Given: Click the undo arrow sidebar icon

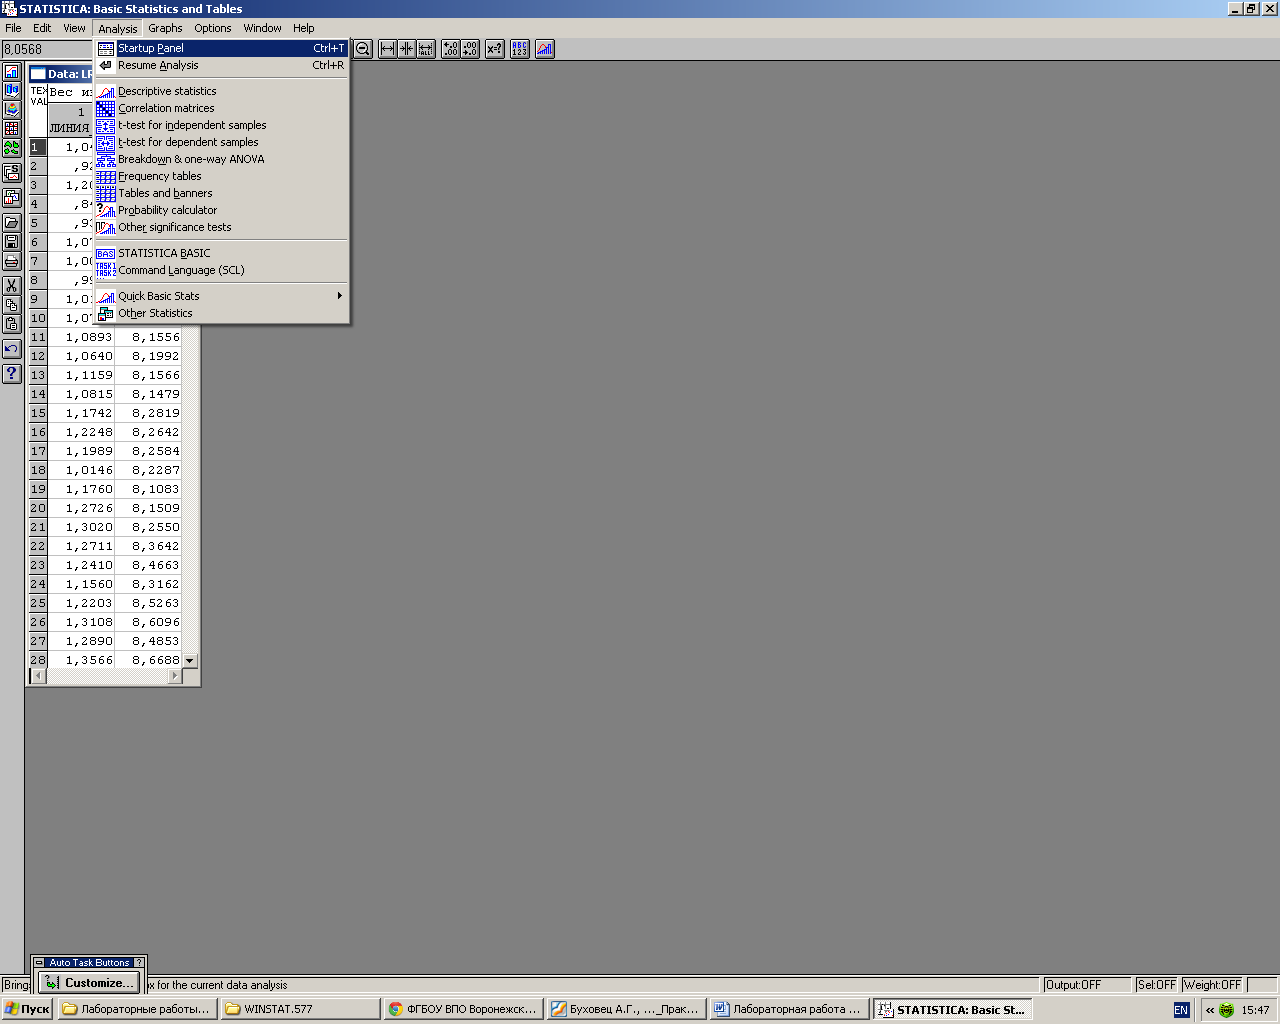Looking at the screenshot, I should click(x=12, y=349).
